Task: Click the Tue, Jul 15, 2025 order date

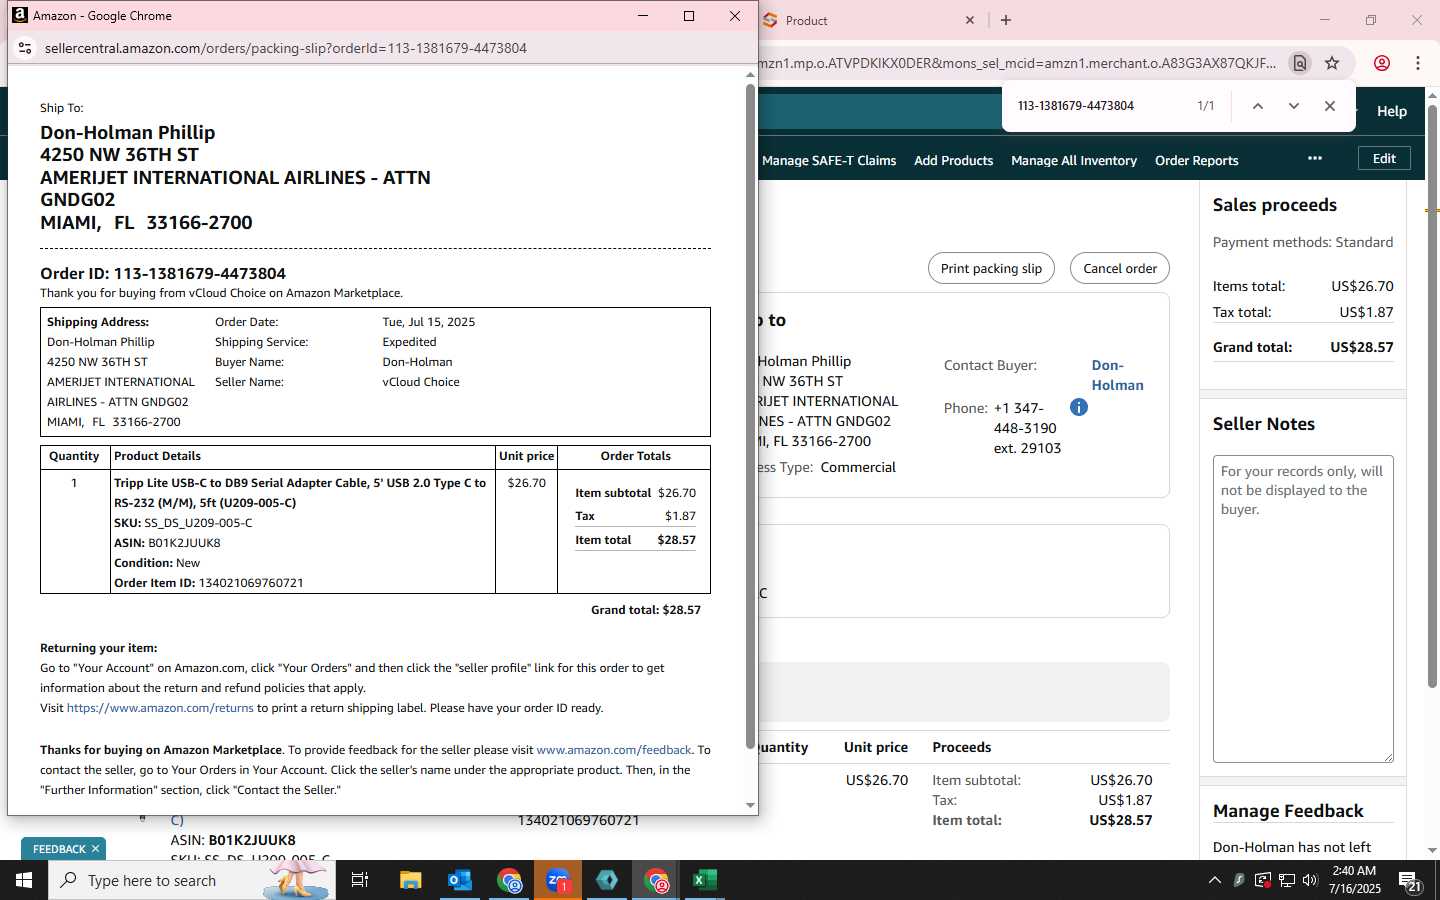Action: point(429,322)
